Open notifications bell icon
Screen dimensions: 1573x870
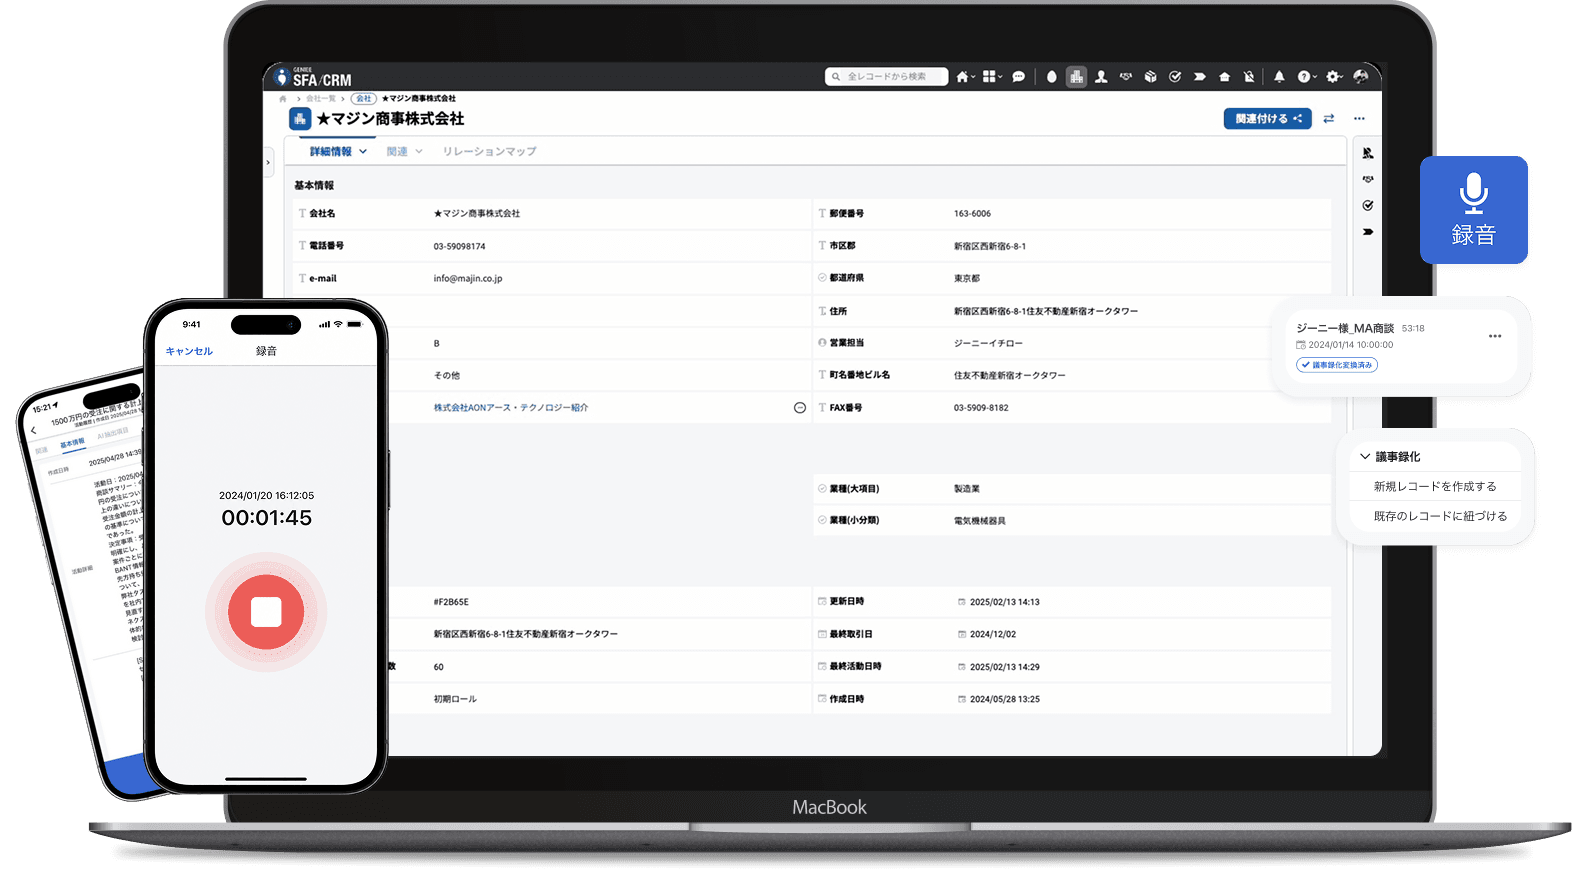(1279, 77)
